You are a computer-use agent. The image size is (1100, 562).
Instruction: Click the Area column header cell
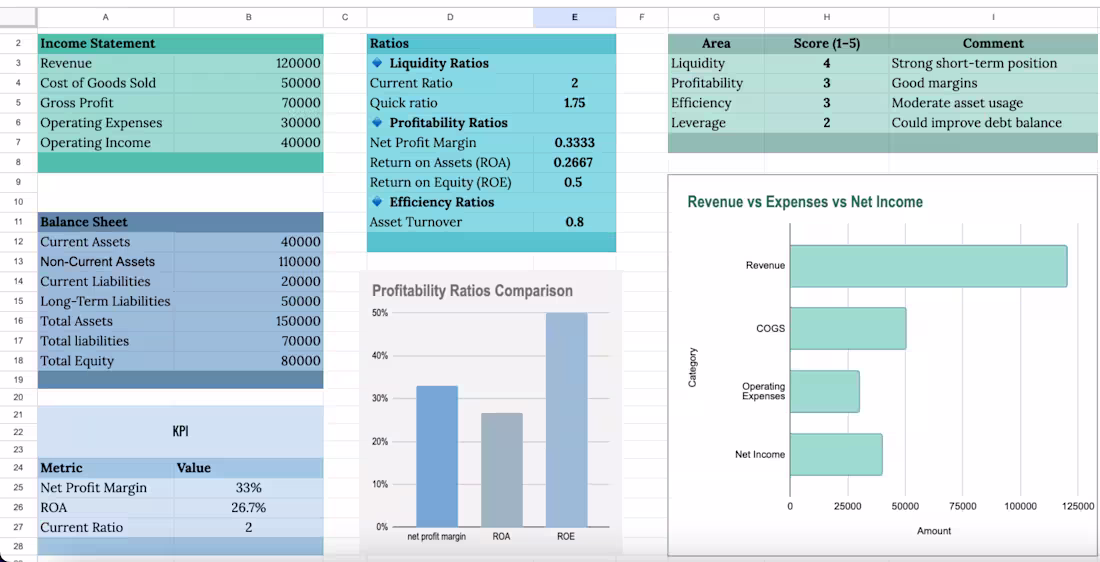[716, 44]
